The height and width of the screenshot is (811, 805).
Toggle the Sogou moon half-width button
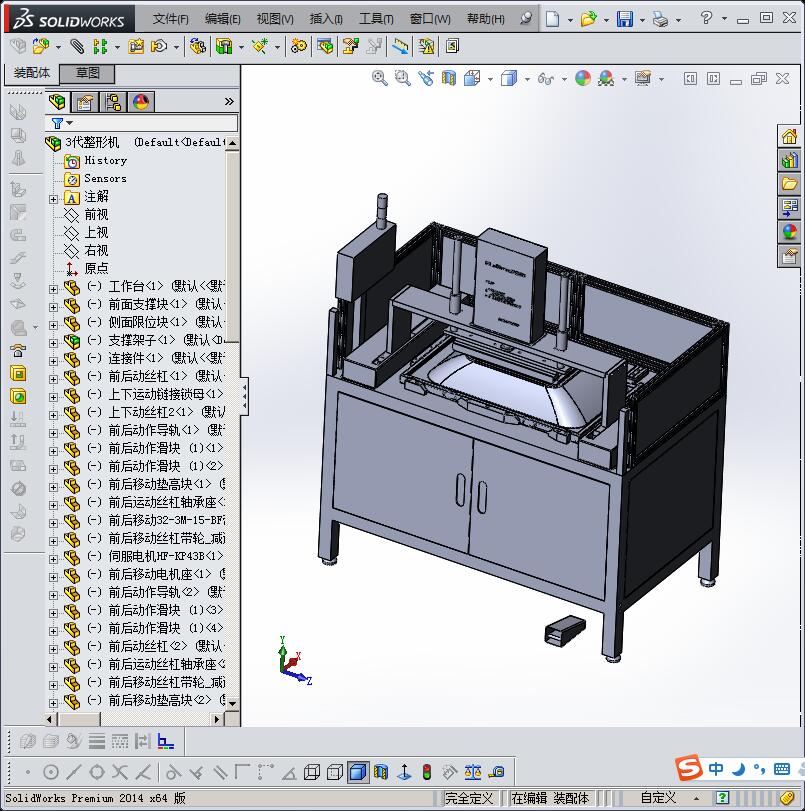pyautogui.click(x=738, y=769)
